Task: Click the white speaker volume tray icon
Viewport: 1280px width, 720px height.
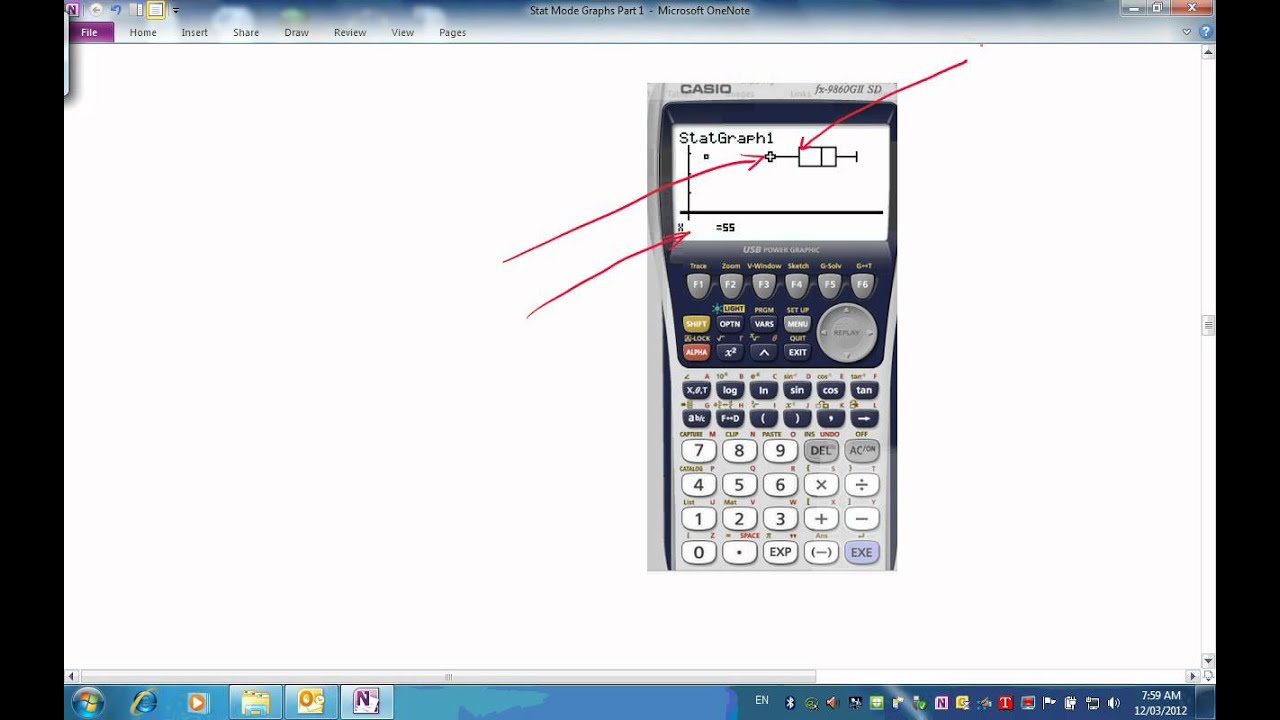Action: [x=1114, y=703]
